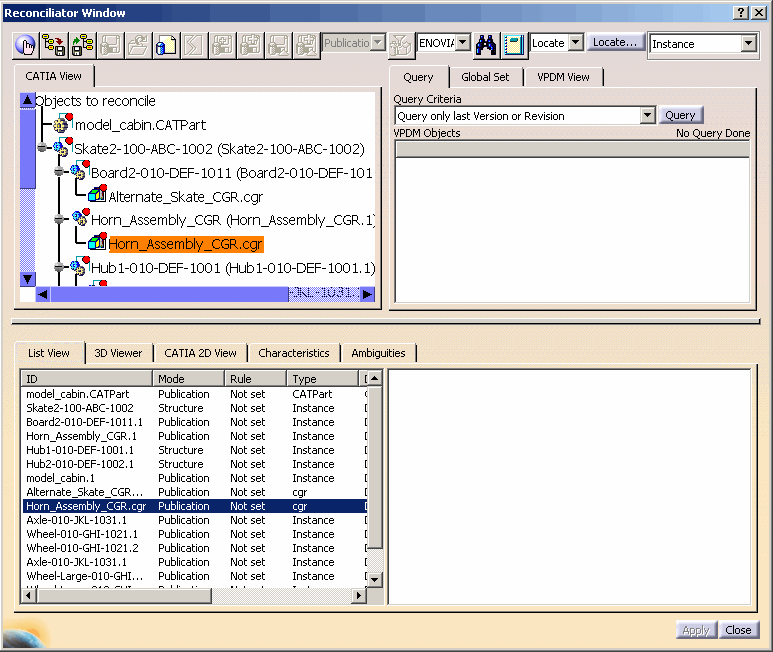Open the Instance dropdown list
773x652 pixels.
click(x=748, y=44)
